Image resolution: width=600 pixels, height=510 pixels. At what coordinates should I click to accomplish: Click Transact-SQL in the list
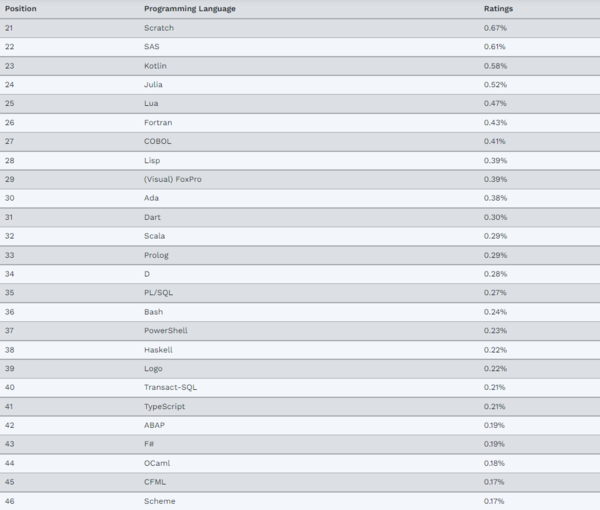click(170, 387)
